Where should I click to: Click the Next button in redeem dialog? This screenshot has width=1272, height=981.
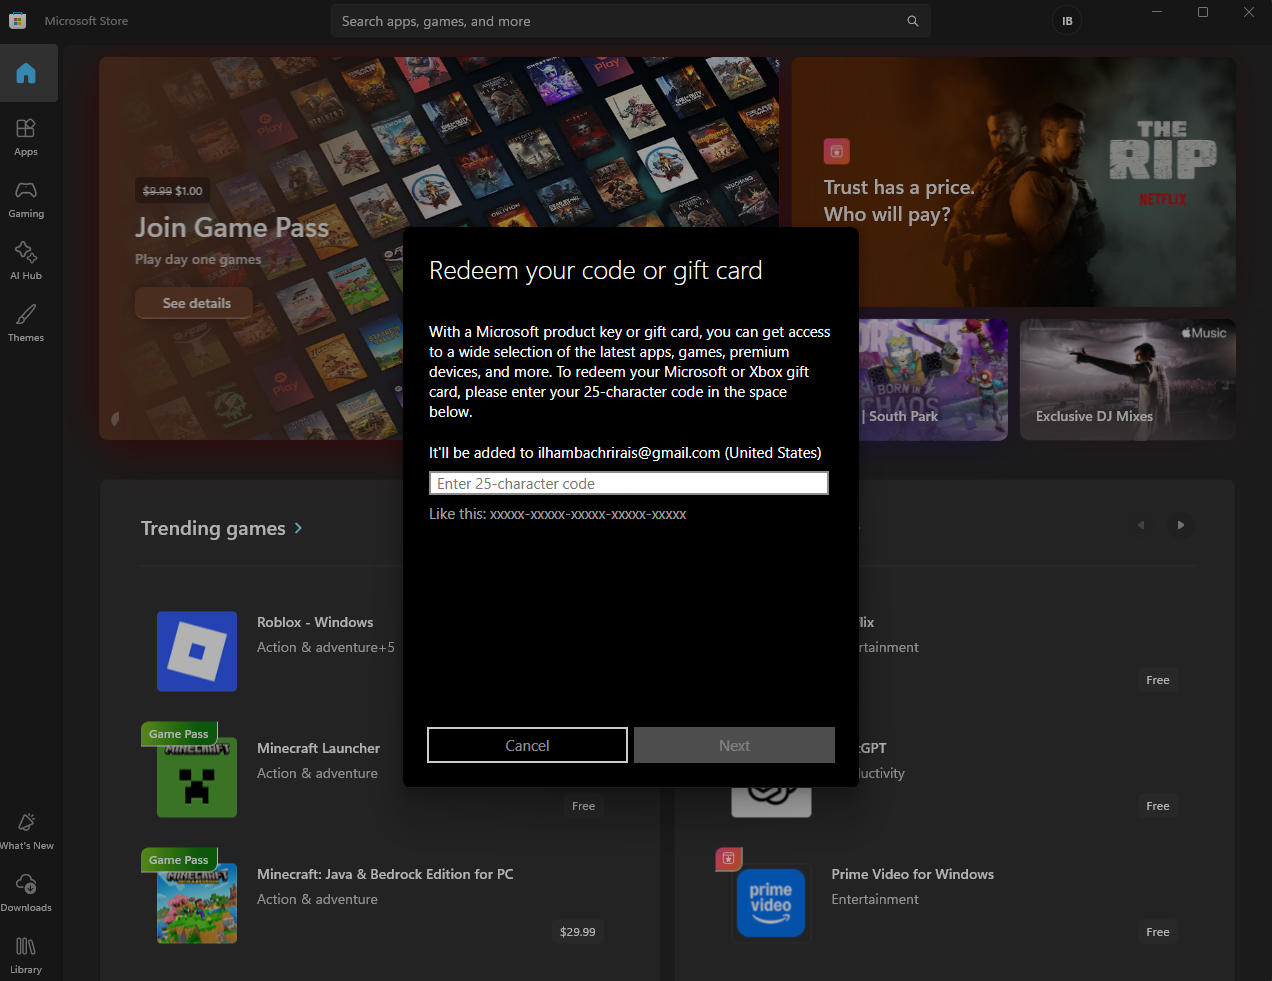734,745
